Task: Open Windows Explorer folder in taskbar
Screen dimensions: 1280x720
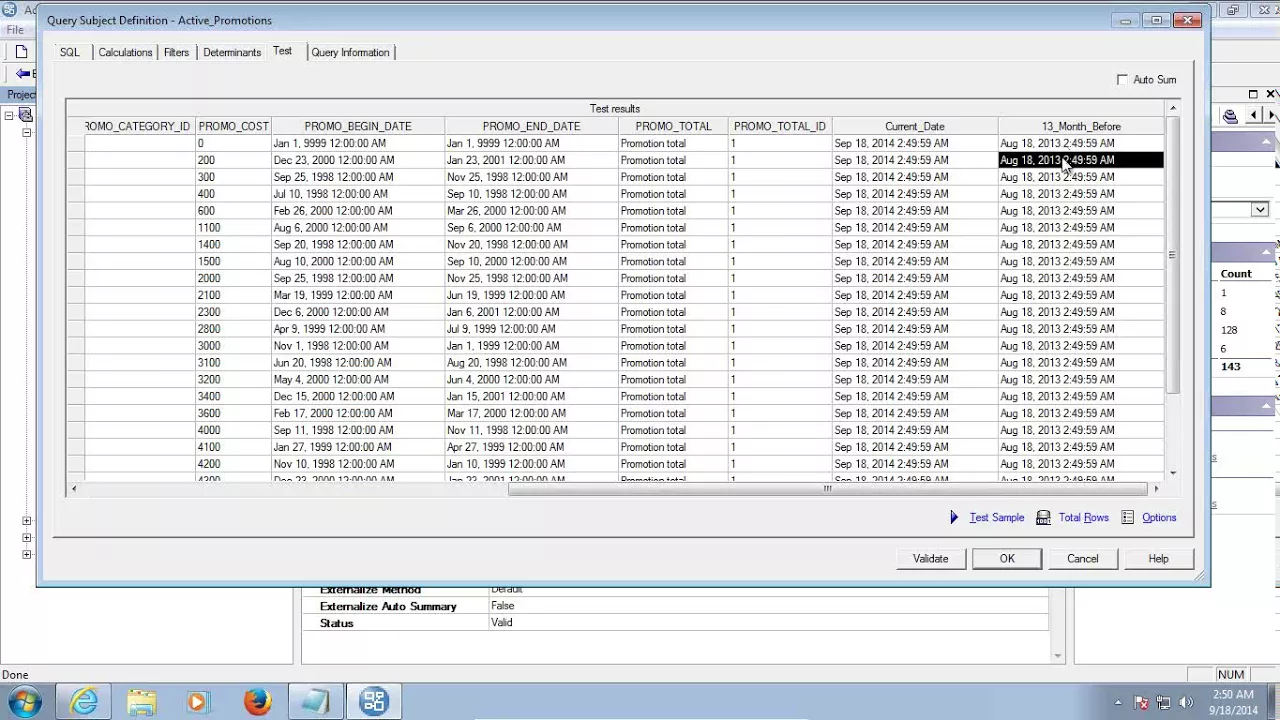Action: [142, 702]
